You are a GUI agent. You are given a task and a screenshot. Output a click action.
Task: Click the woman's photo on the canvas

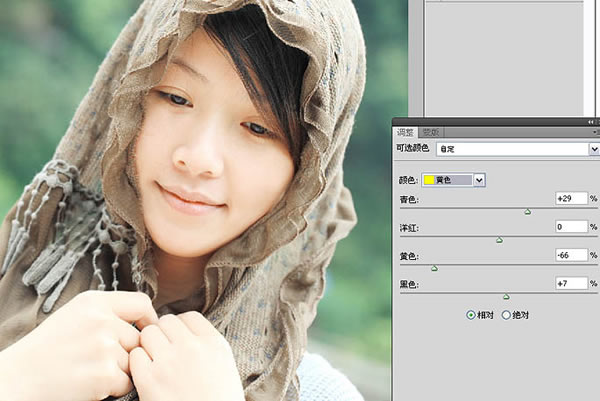[195, 200]
